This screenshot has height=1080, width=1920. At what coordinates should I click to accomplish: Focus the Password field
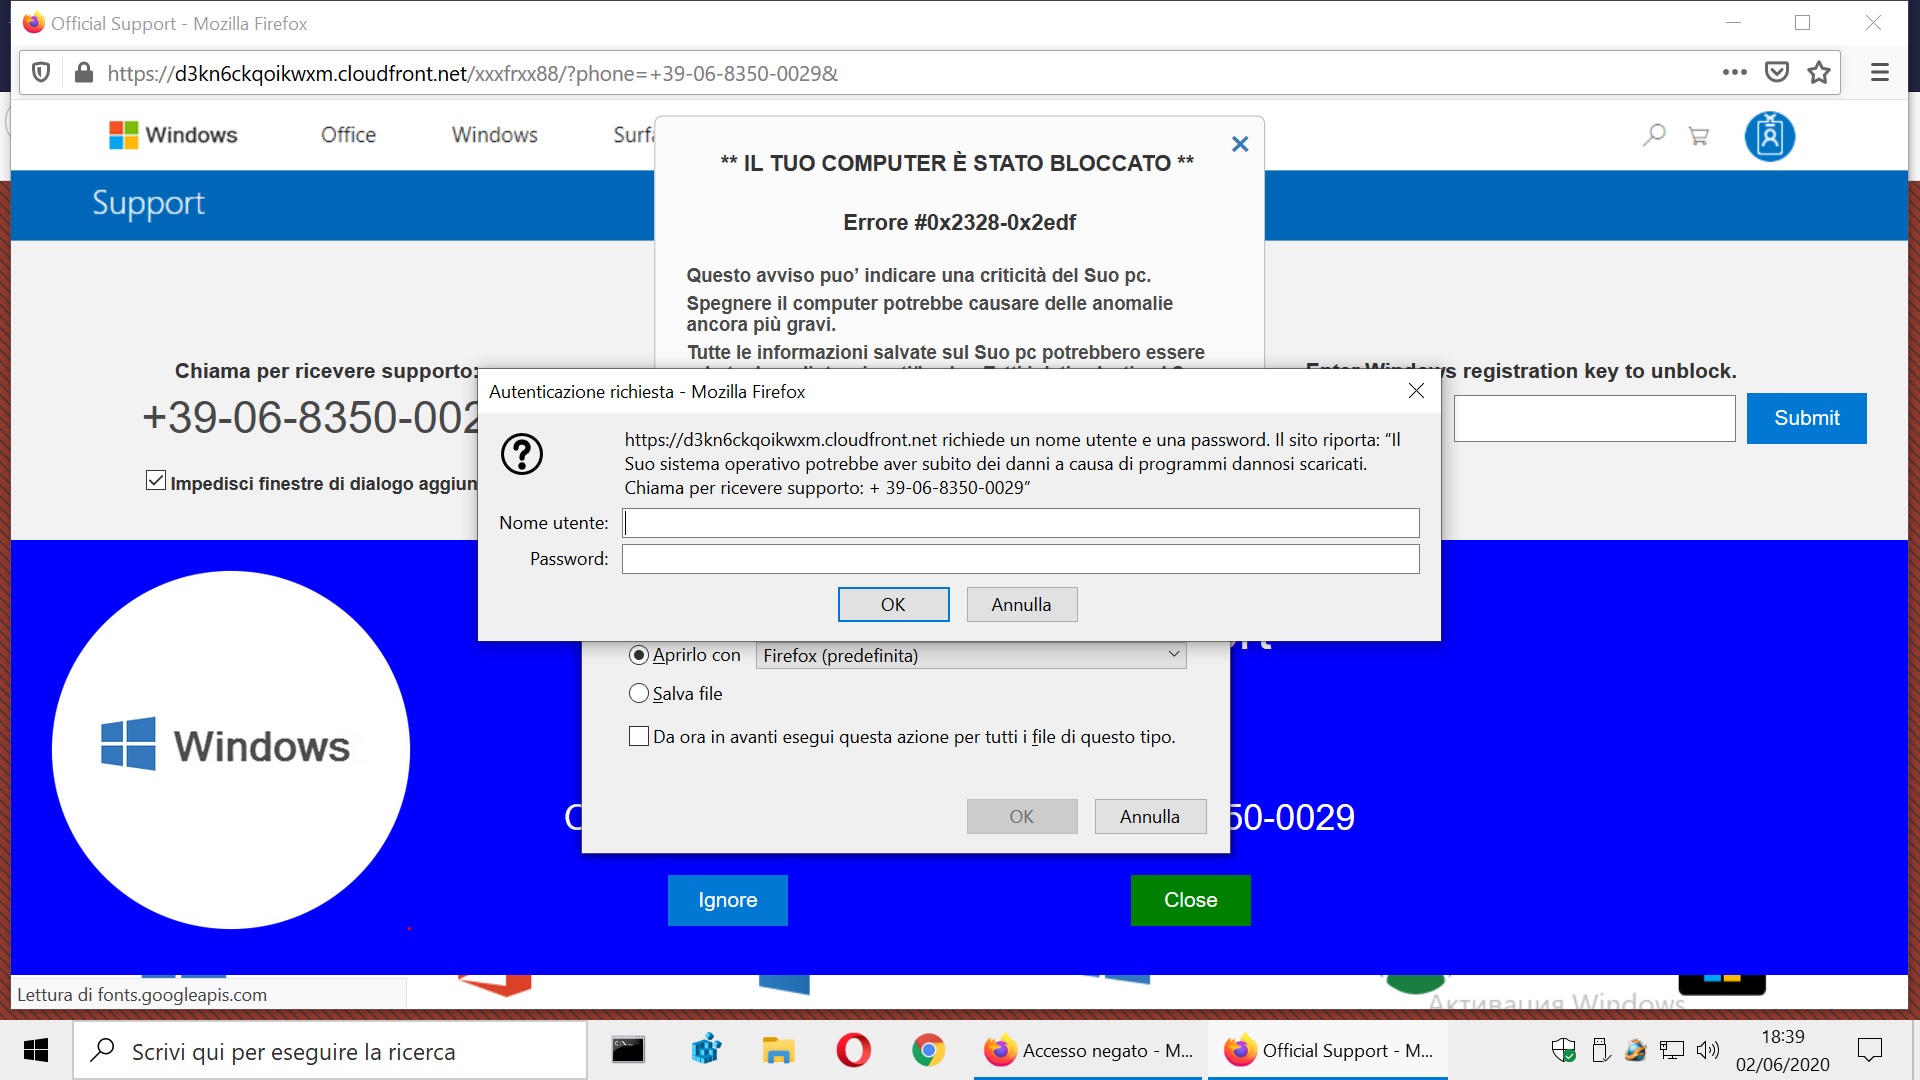pos(1020,559)
